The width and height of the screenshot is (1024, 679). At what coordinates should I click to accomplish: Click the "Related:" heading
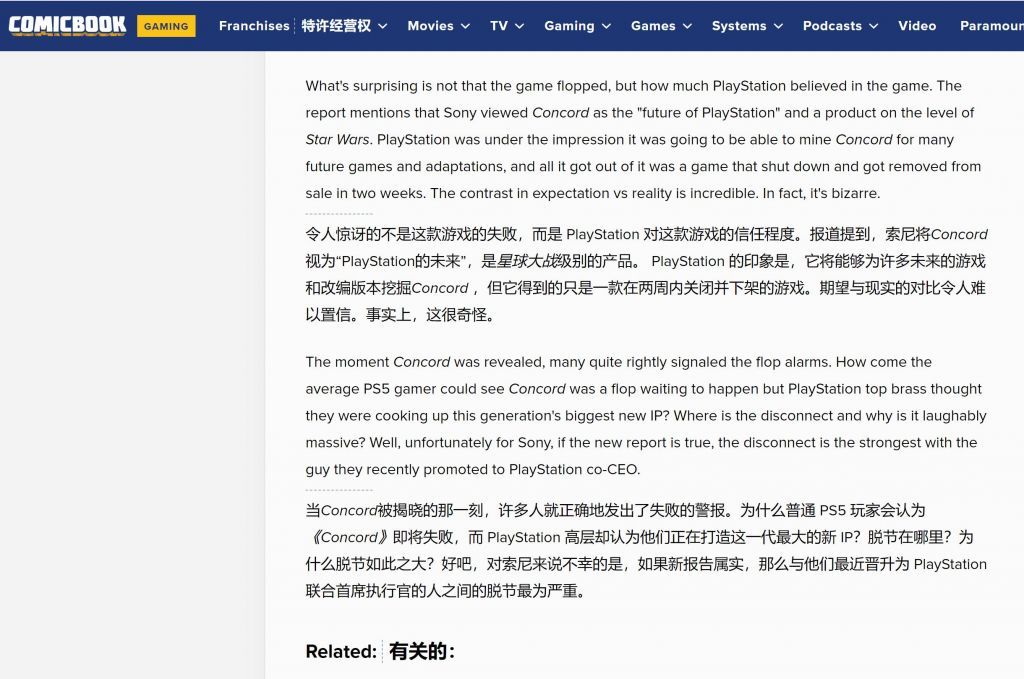[341, 652]
